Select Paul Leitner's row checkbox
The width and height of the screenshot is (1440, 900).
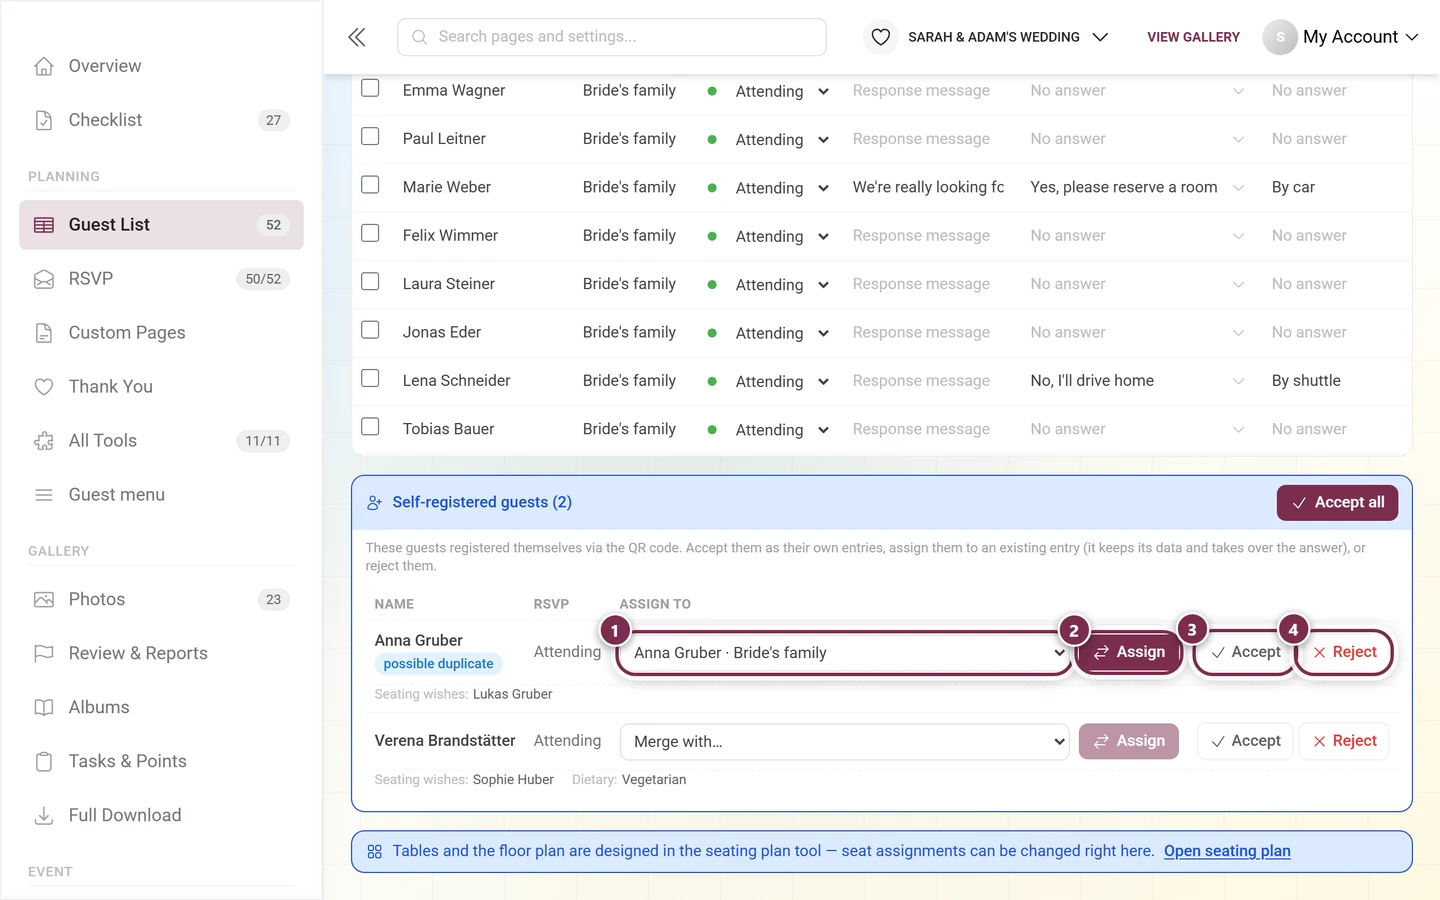point(370,136)
